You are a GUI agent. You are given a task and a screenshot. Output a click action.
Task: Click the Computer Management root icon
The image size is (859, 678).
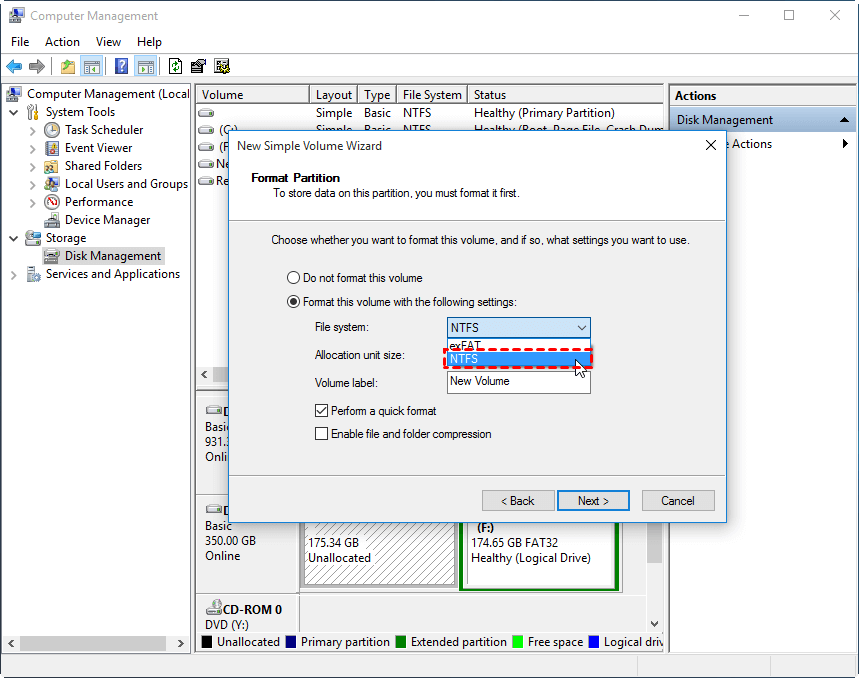click(14, 94)
